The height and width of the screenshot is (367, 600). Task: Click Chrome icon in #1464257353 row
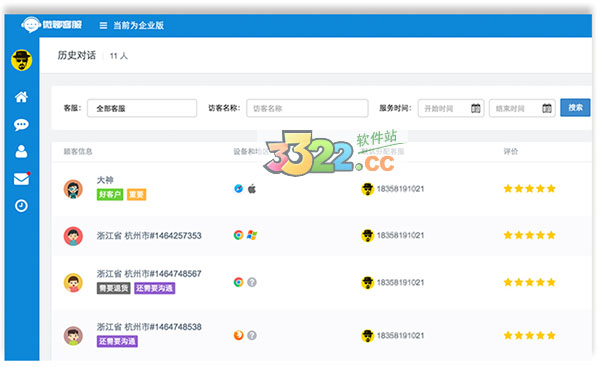238,235
